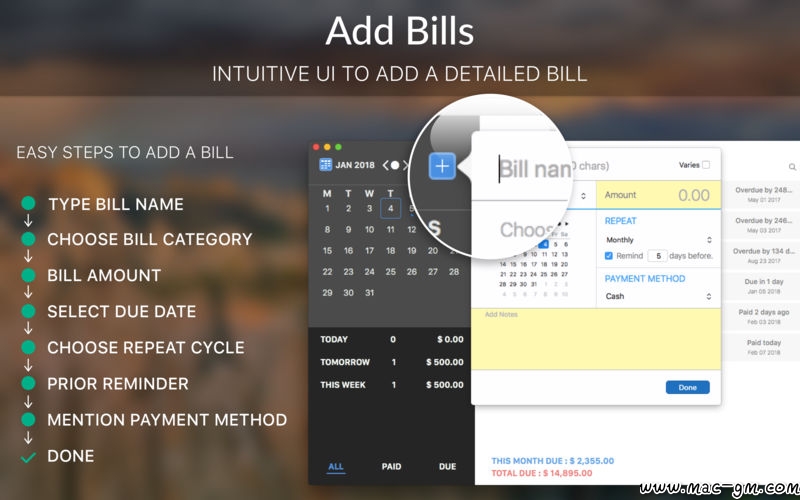The width and height of the screenshot is (800, 500).
Task: Click into the Add Notes area
Action: coord(595,339)
